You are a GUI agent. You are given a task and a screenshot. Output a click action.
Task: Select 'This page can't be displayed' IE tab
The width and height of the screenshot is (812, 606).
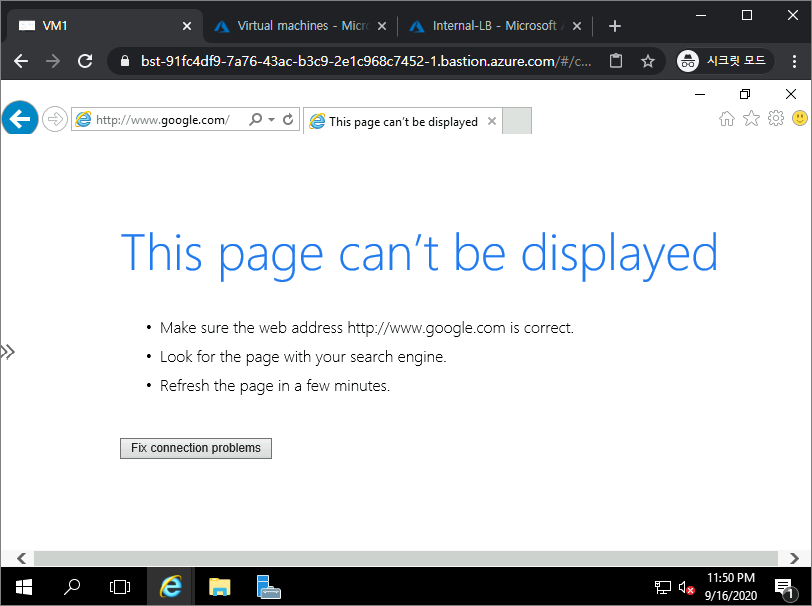coord(403,121)
